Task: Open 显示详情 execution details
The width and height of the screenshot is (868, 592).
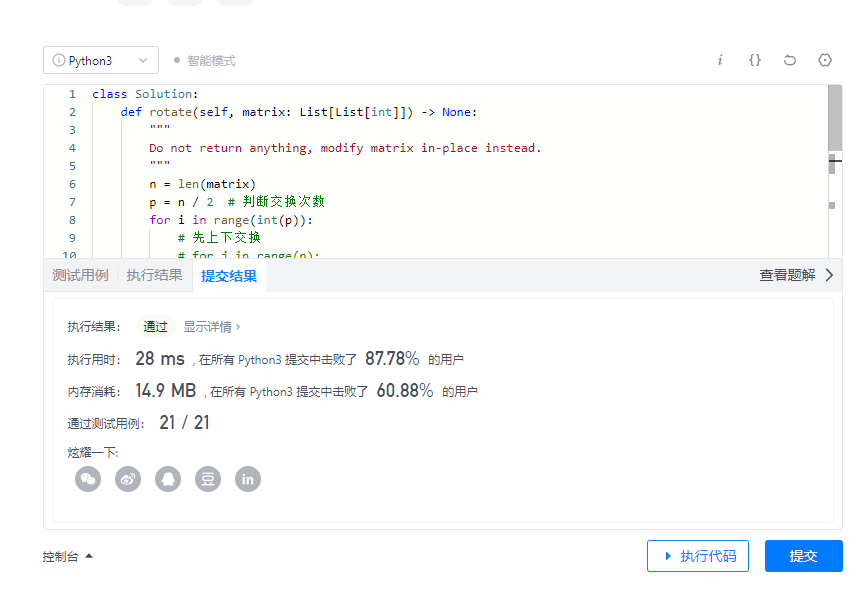Action: (x=213, y=325)
